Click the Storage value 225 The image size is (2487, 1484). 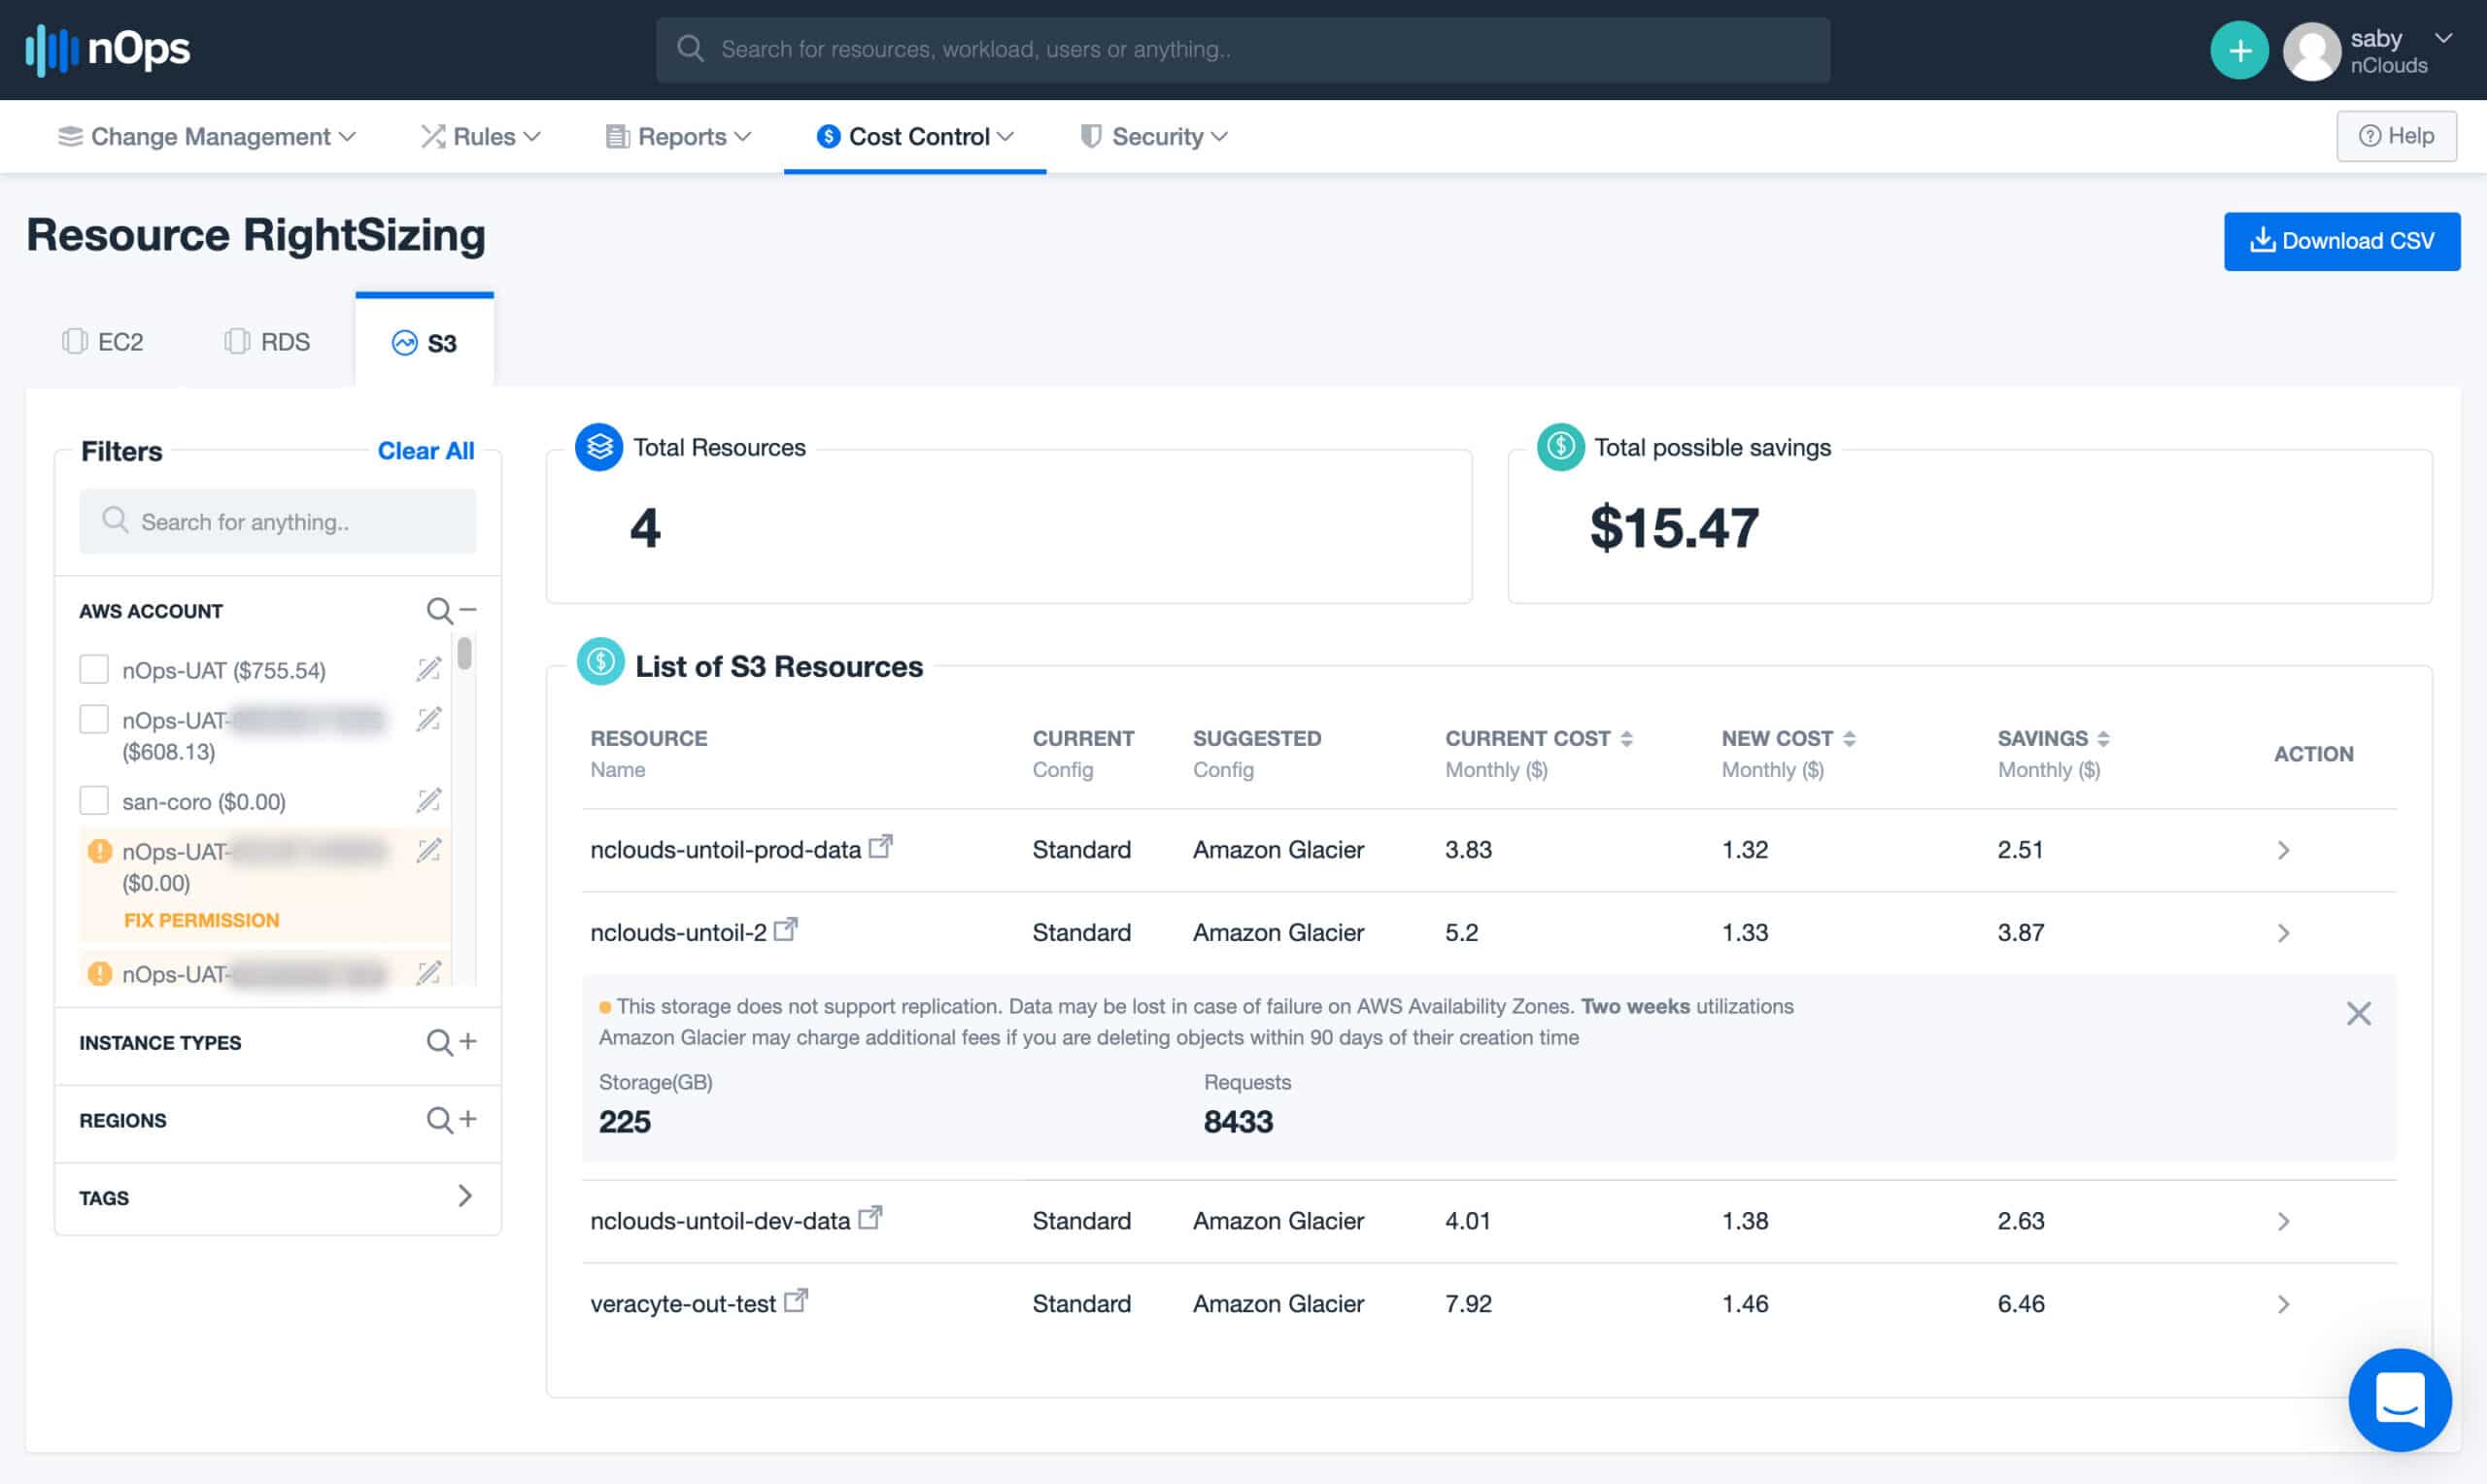[625, 1121]
